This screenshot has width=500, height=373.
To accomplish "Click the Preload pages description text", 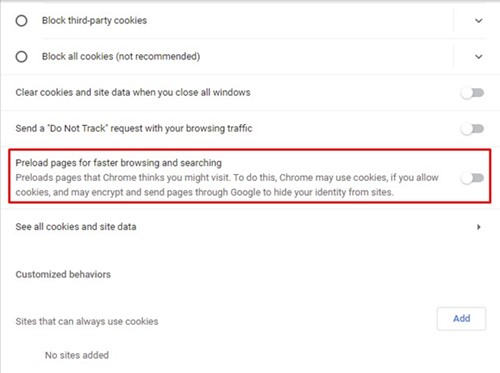I will [227, 185].
